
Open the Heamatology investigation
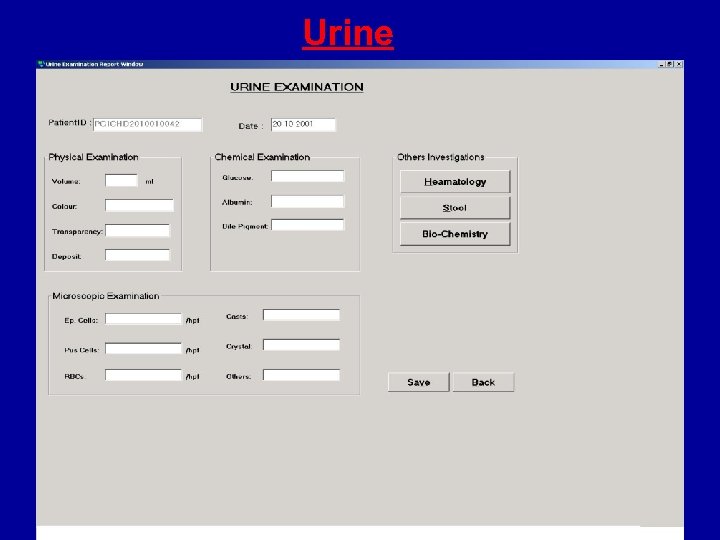click(x=455, y=182)
